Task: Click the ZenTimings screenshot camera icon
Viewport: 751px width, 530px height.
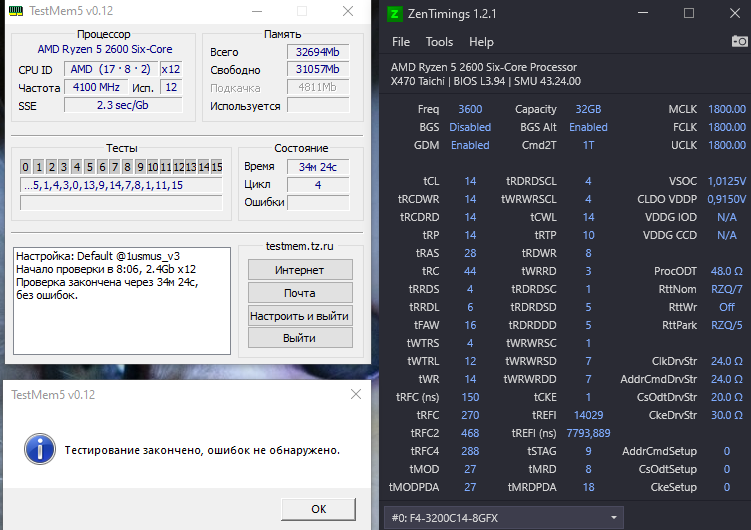Action: click(x=740, y=42)
